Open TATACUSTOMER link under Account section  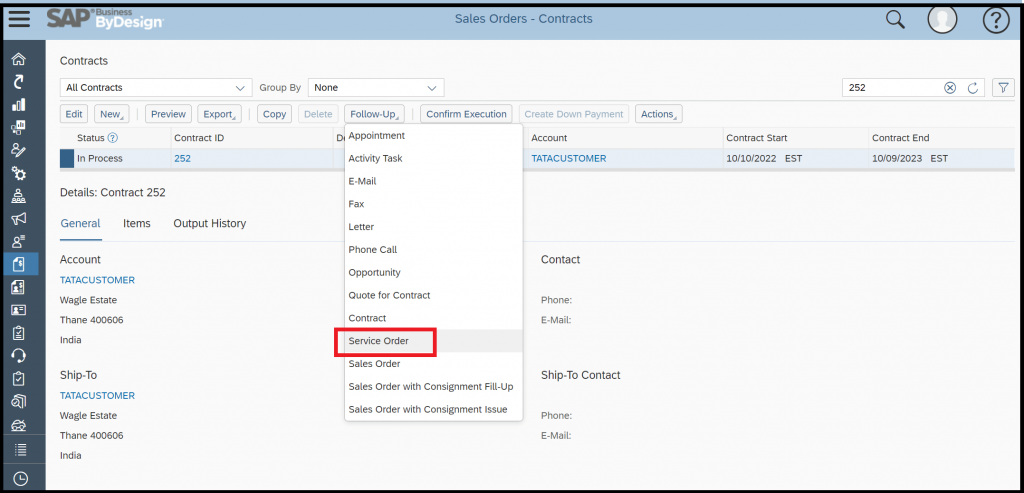pos(97,280)
